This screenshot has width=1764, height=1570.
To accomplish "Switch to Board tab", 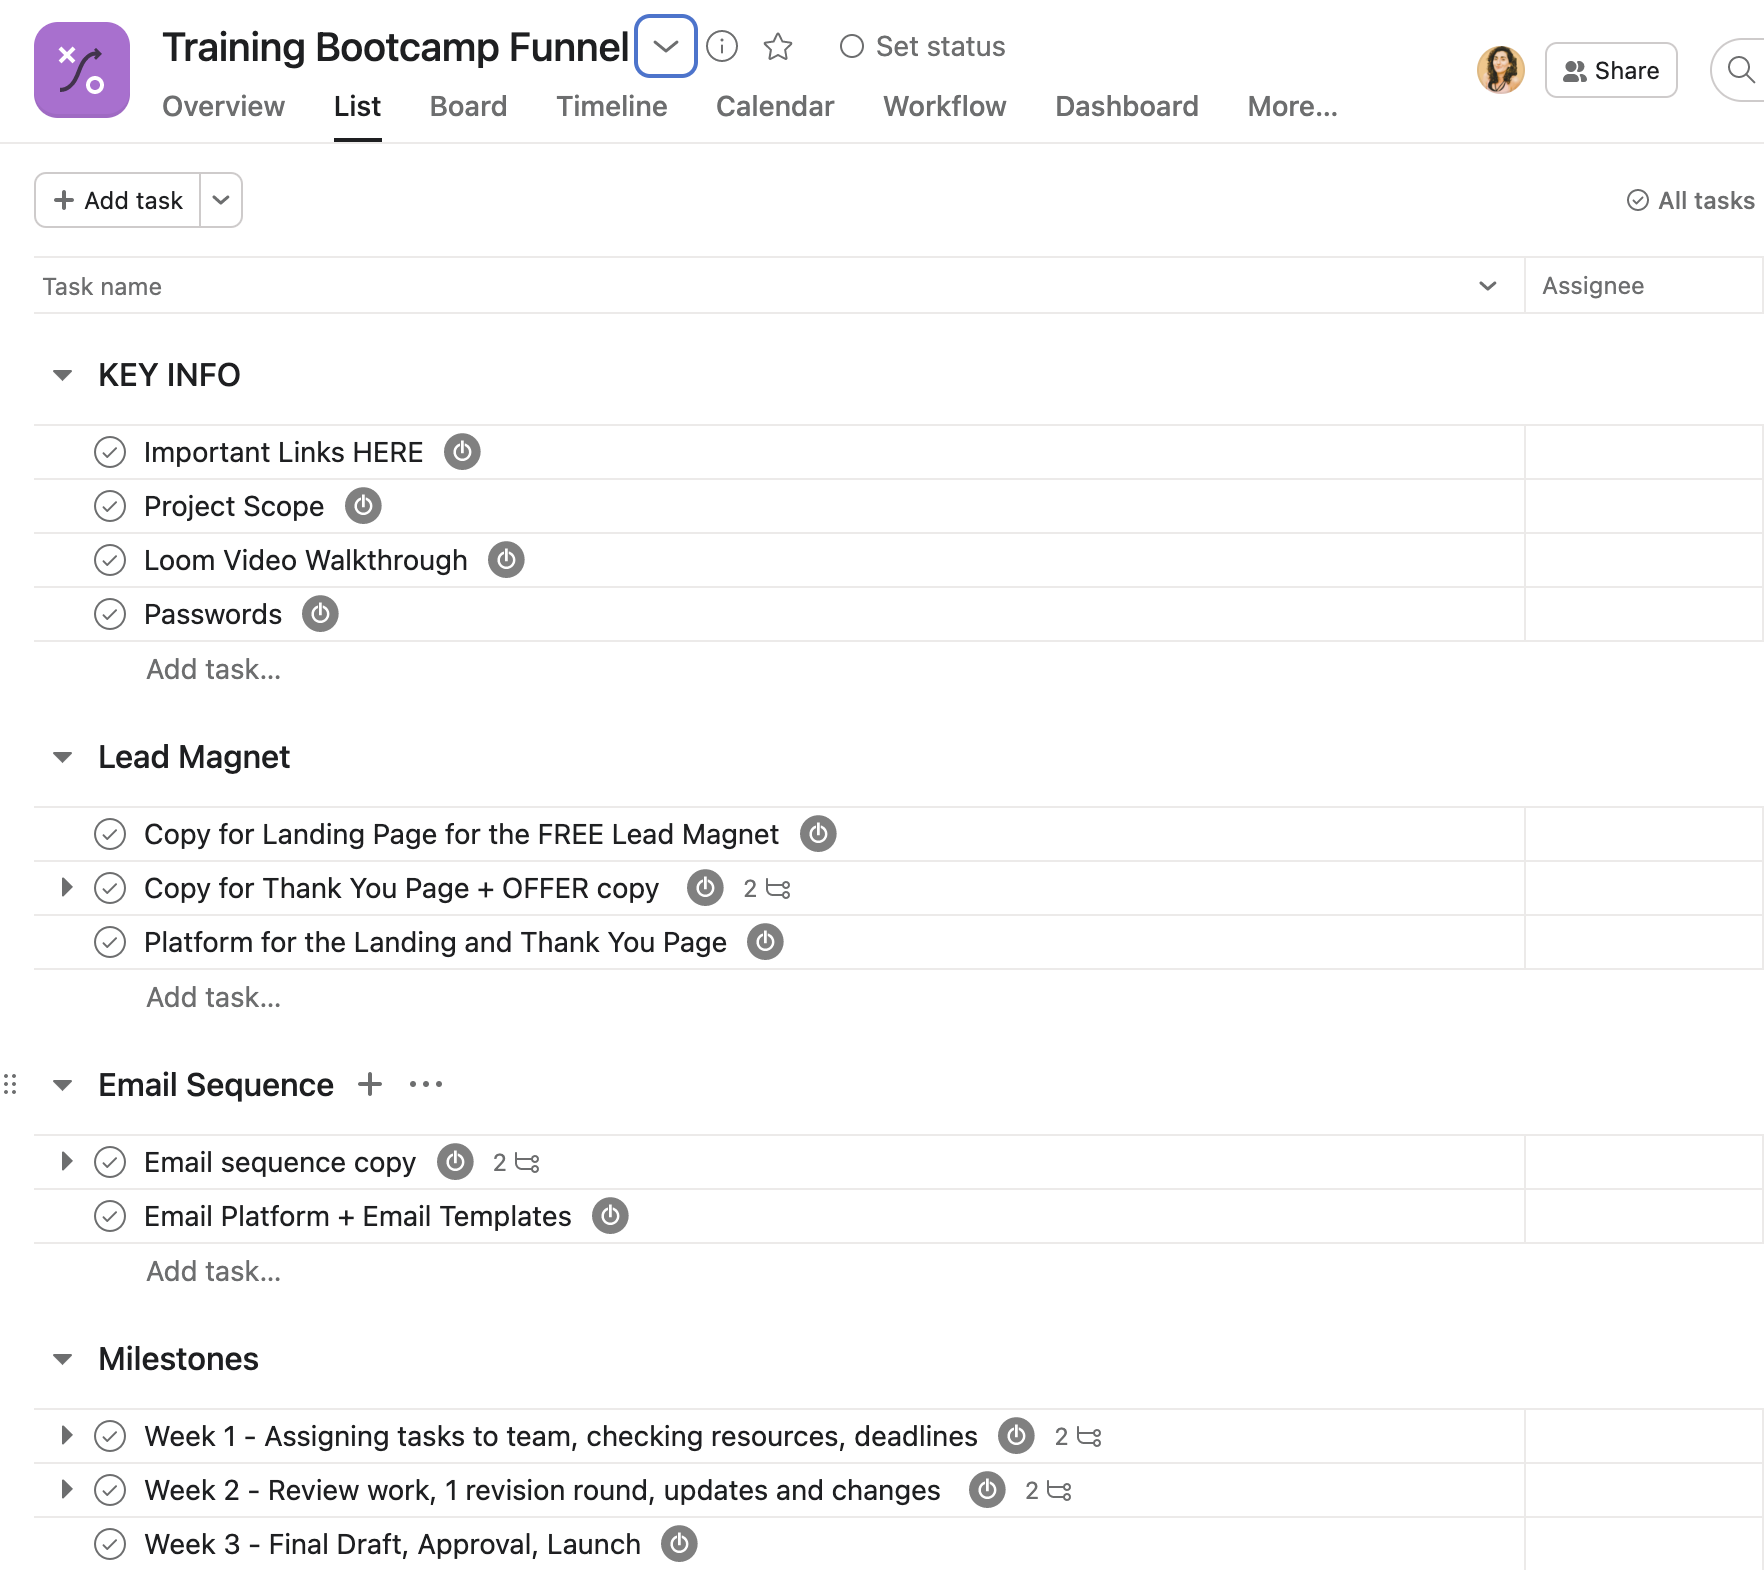I will click(x=468, y=106).
